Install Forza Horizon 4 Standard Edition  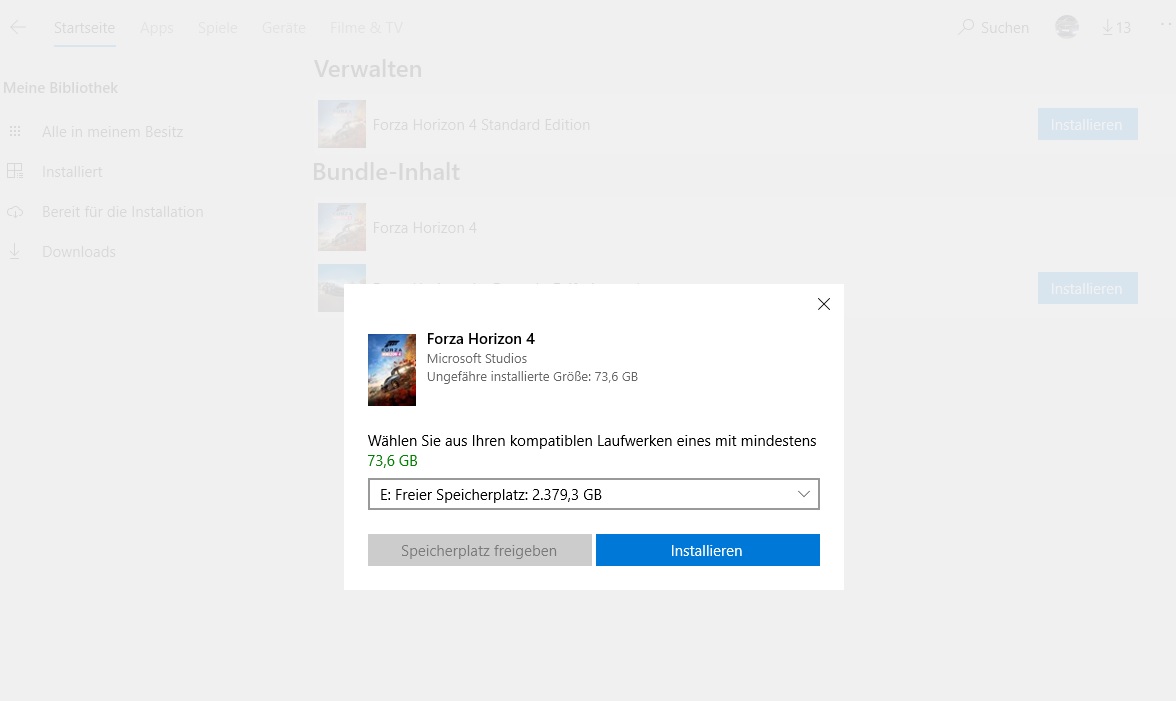(x=1088, y=124)
